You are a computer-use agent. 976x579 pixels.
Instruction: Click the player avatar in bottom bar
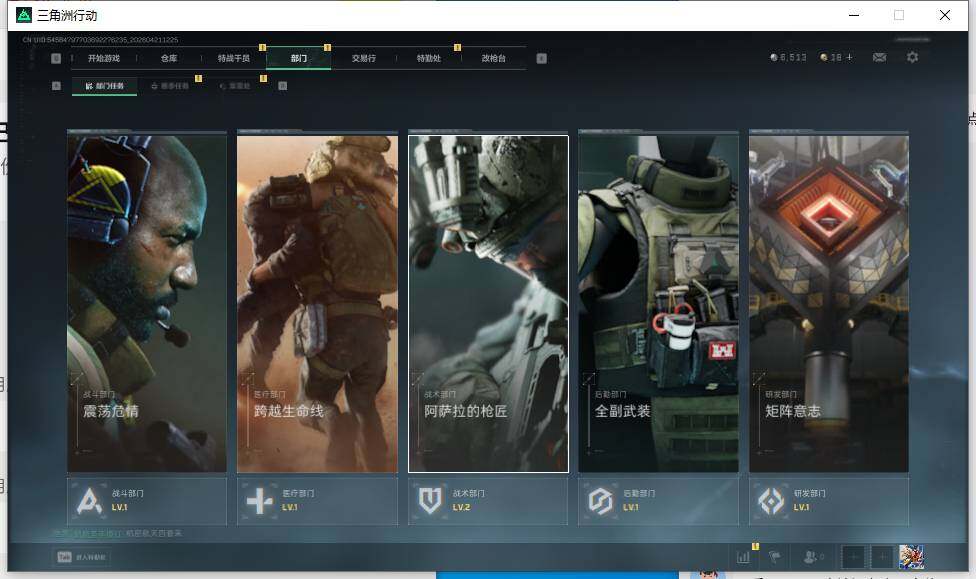coord(911,557)
